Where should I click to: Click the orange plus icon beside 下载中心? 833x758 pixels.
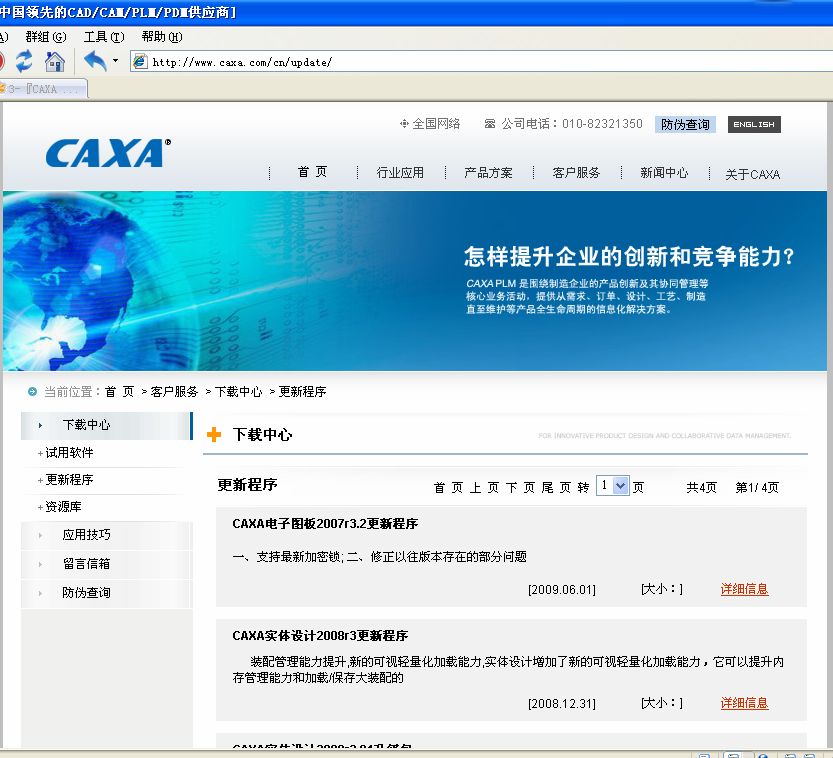tap(214, 435)
